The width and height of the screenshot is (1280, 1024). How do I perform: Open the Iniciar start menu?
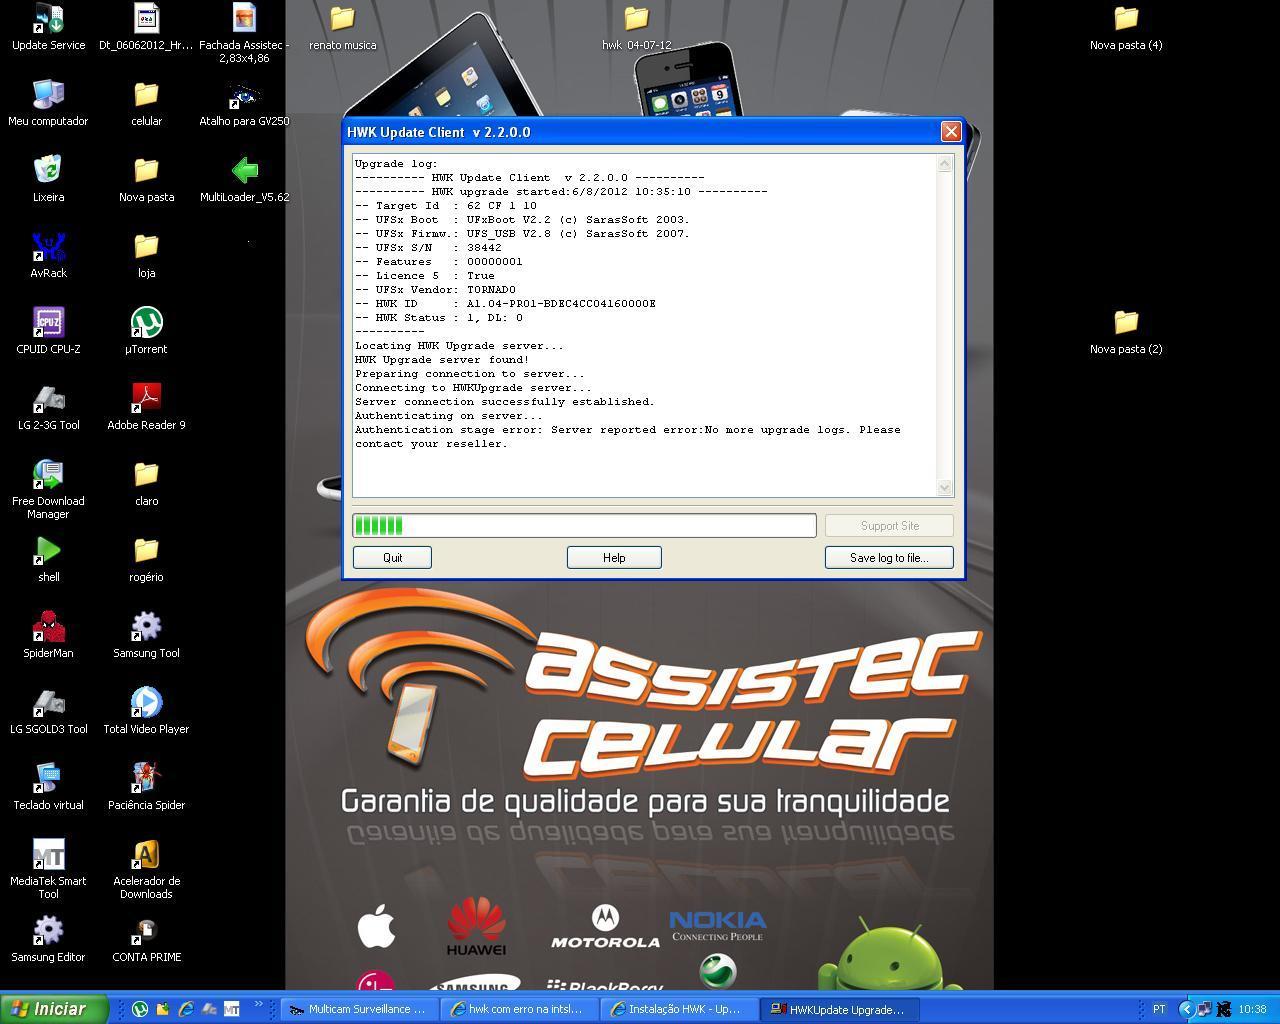click(x=54, y=1009)
